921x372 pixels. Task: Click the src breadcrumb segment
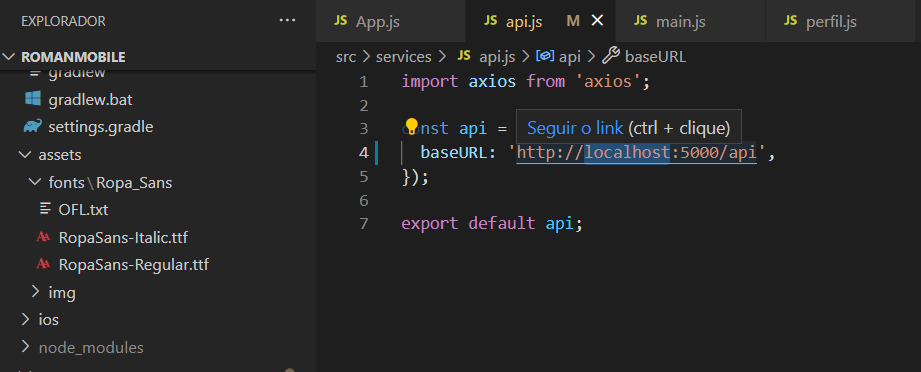coord(346,57)
